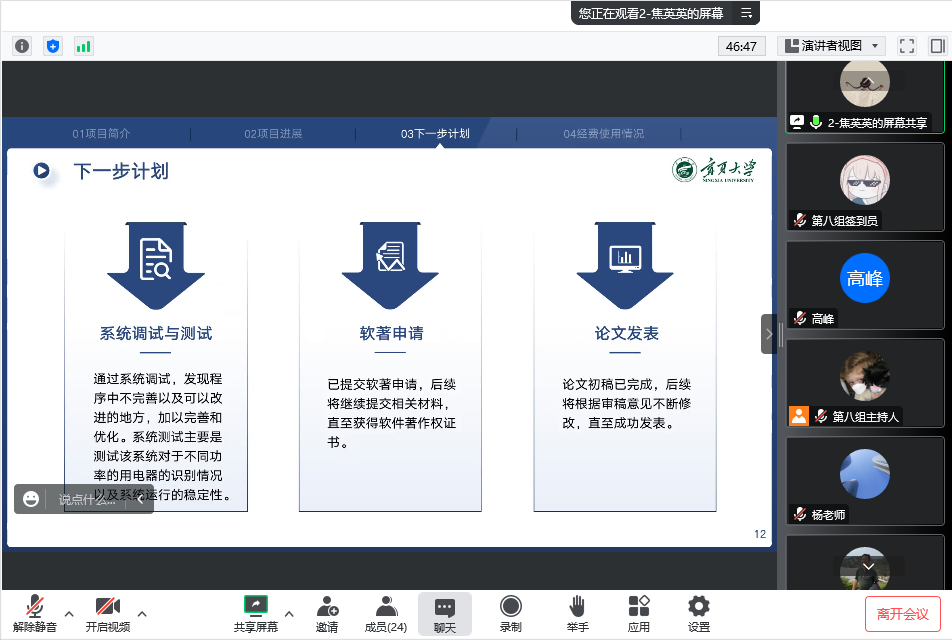Click the 论文发表 heading
This screenshot has width=952, height=640.
point(626,333)
